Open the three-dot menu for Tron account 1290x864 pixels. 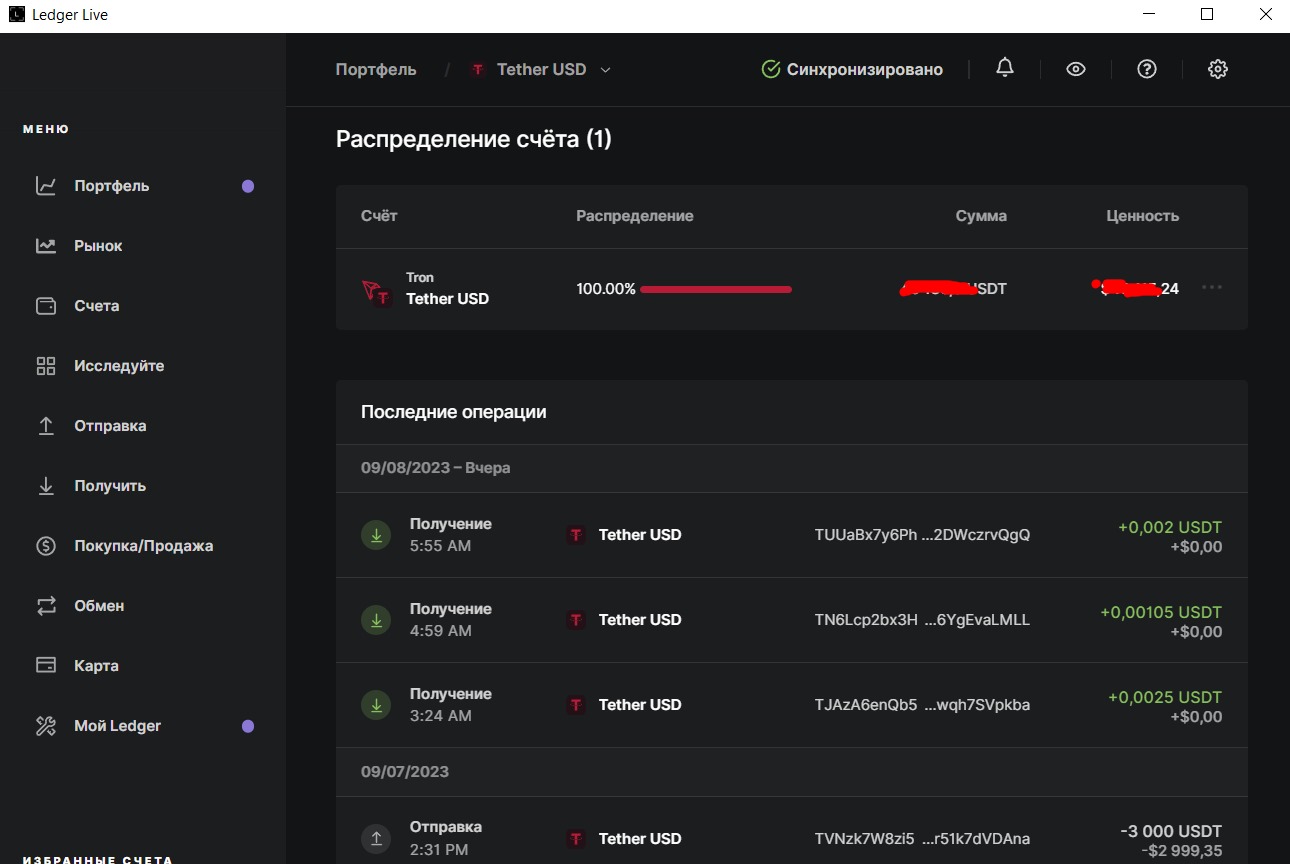pyautogui.click(x=1212, y=288)
